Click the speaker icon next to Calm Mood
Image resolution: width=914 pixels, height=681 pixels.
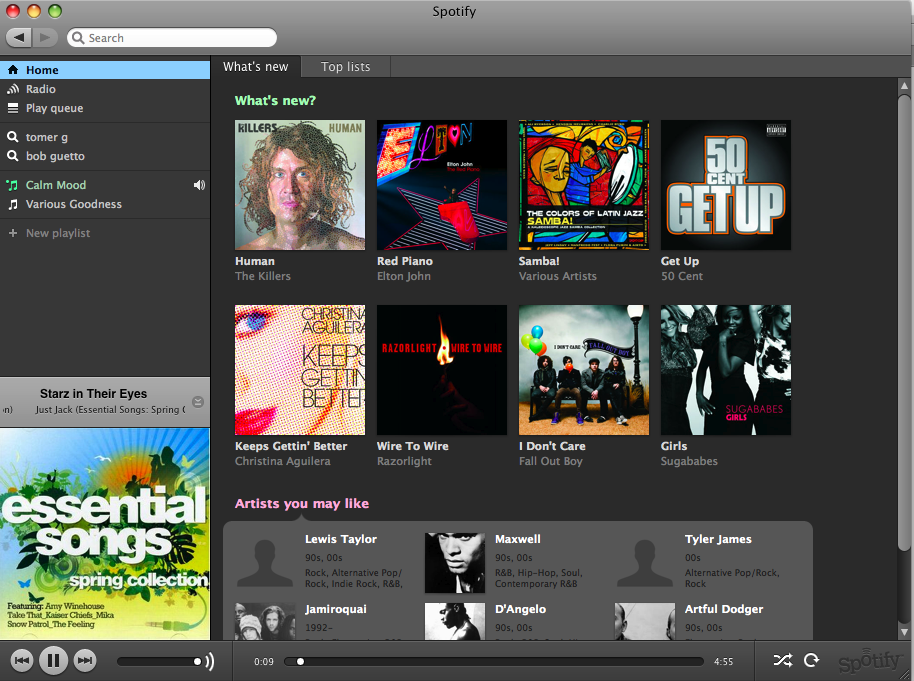pos(199,185)
